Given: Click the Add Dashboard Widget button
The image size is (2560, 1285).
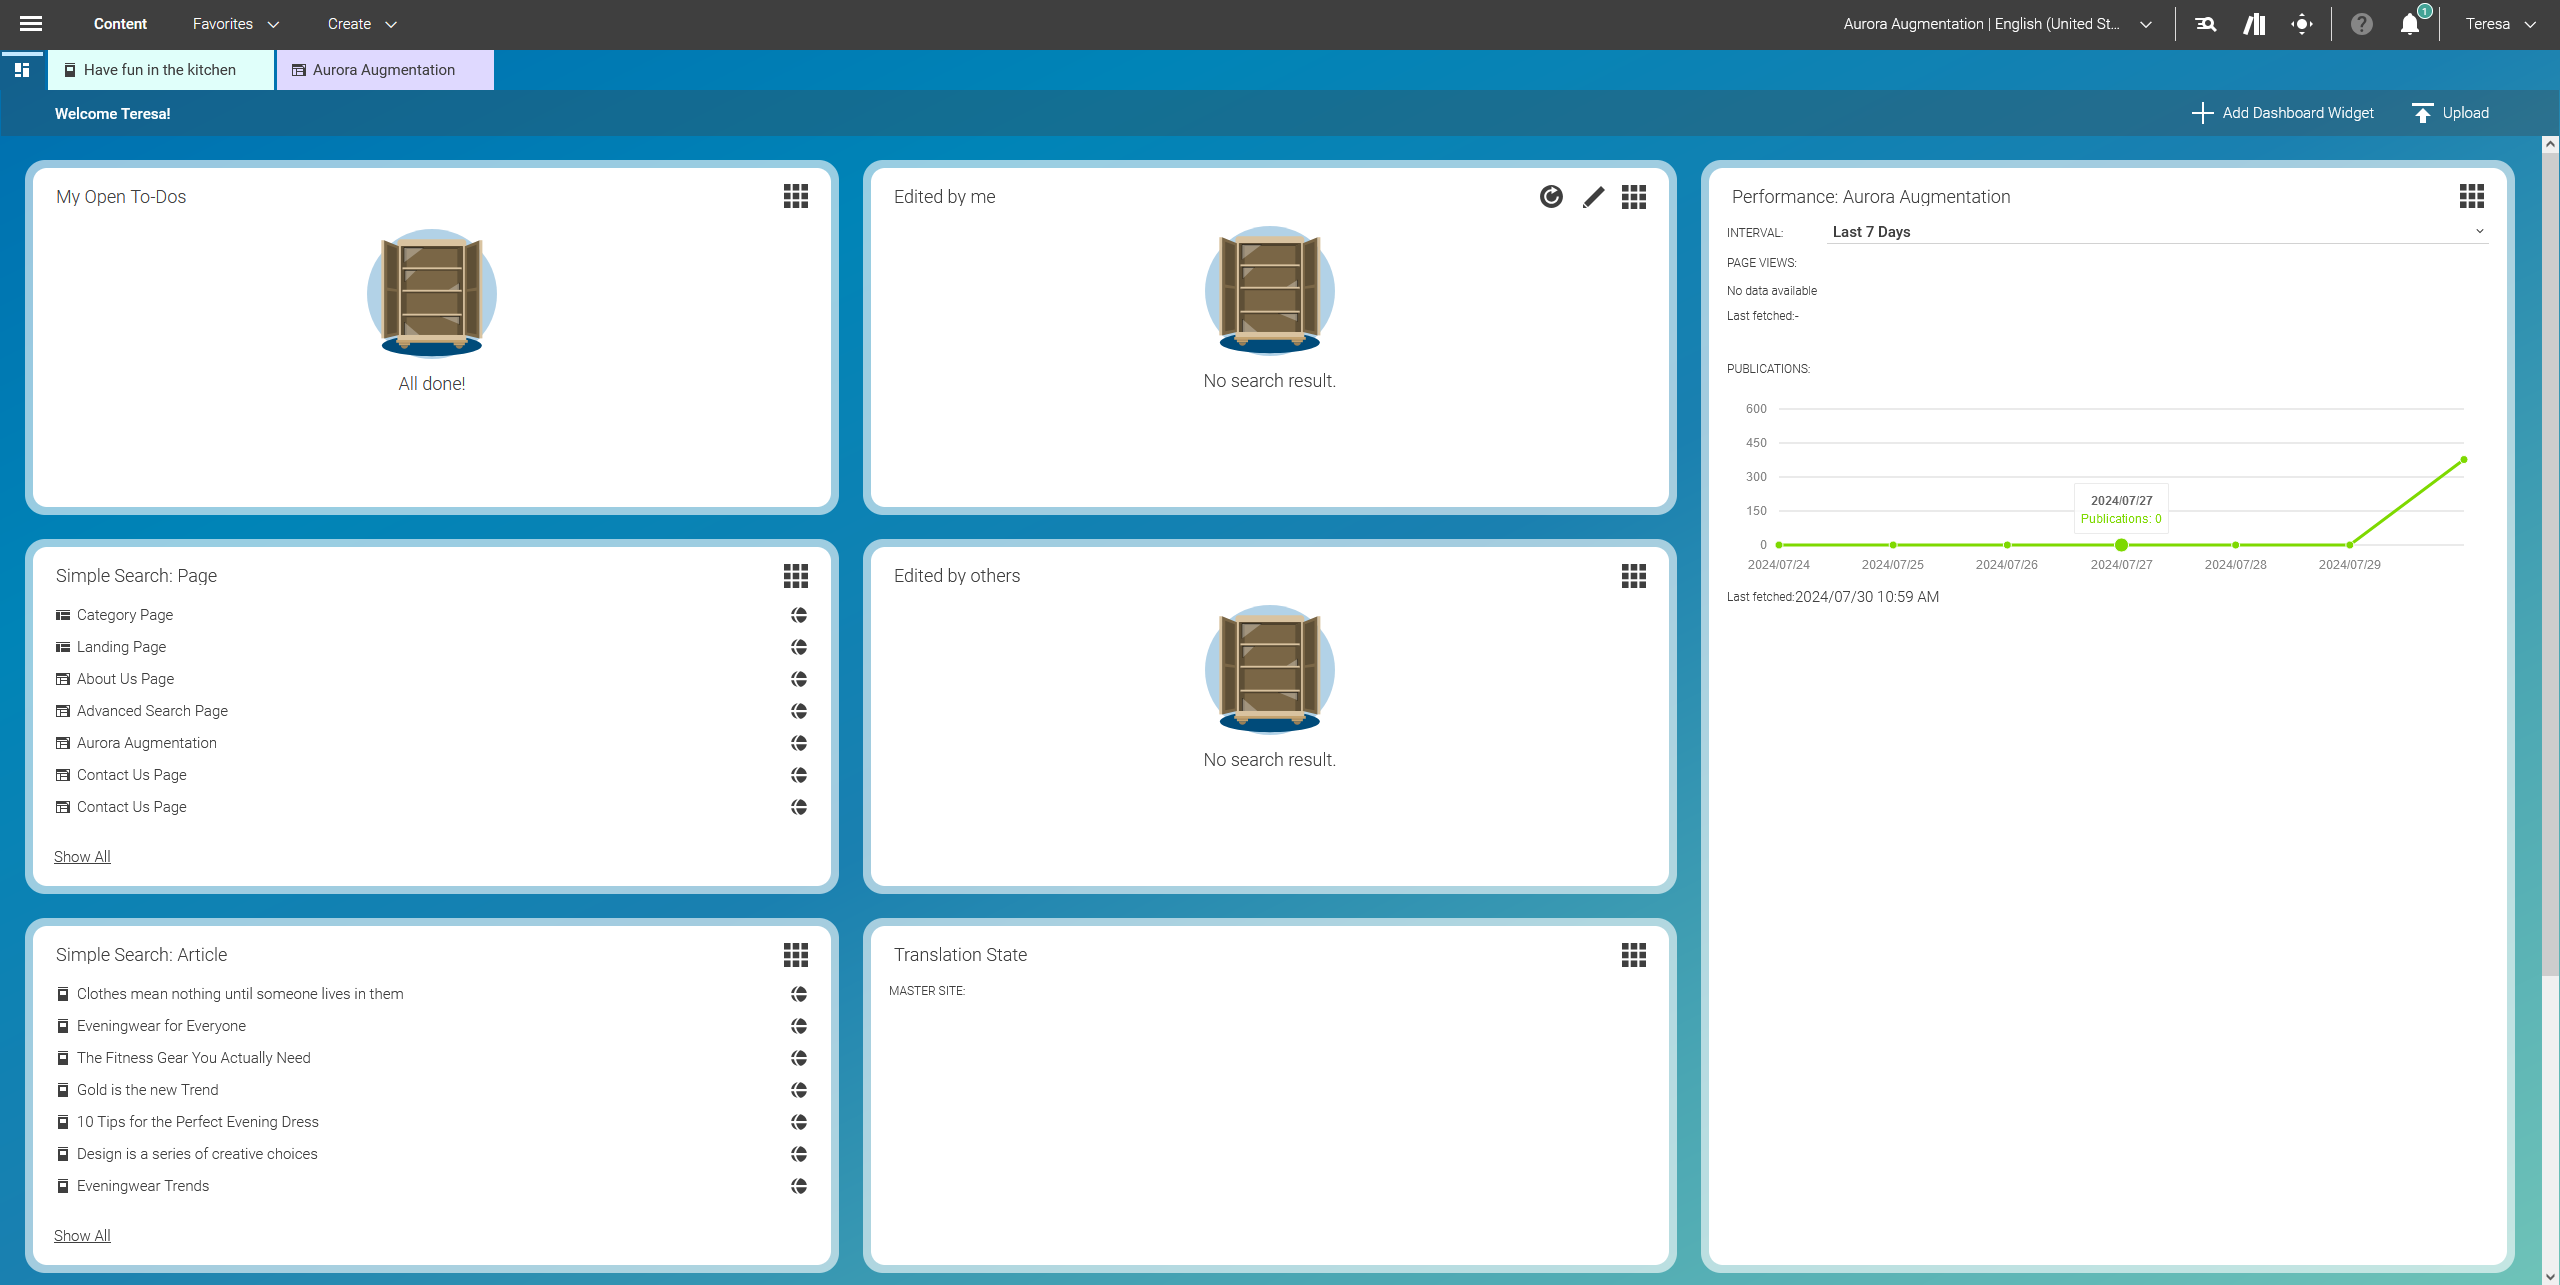Looking at the screenshot, I should 2283,113.
